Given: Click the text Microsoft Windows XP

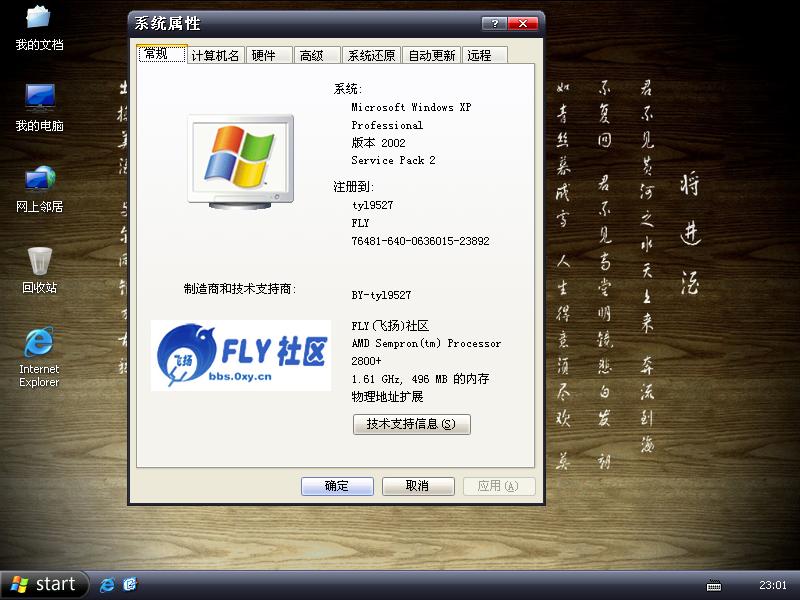Looking at the screenshot, I should coord(411,107).
